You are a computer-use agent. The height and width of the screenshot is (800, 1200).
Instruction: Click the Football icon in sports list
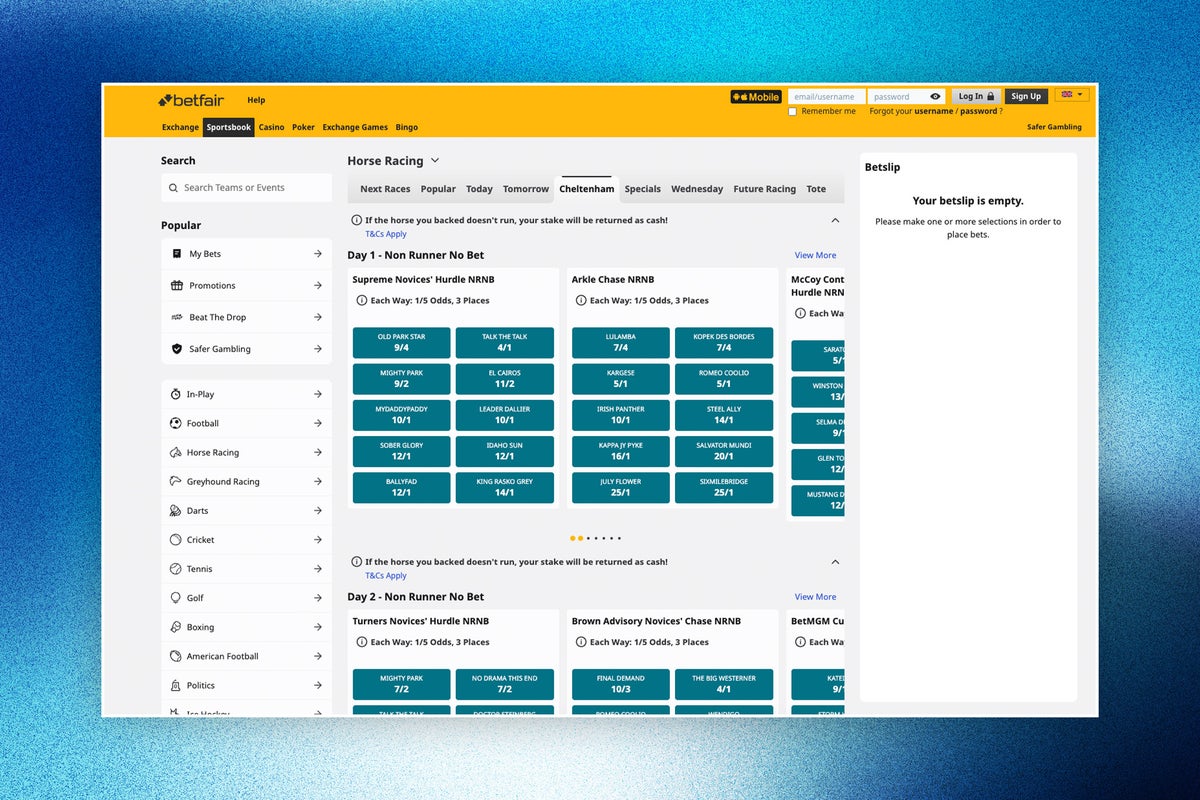176,424
